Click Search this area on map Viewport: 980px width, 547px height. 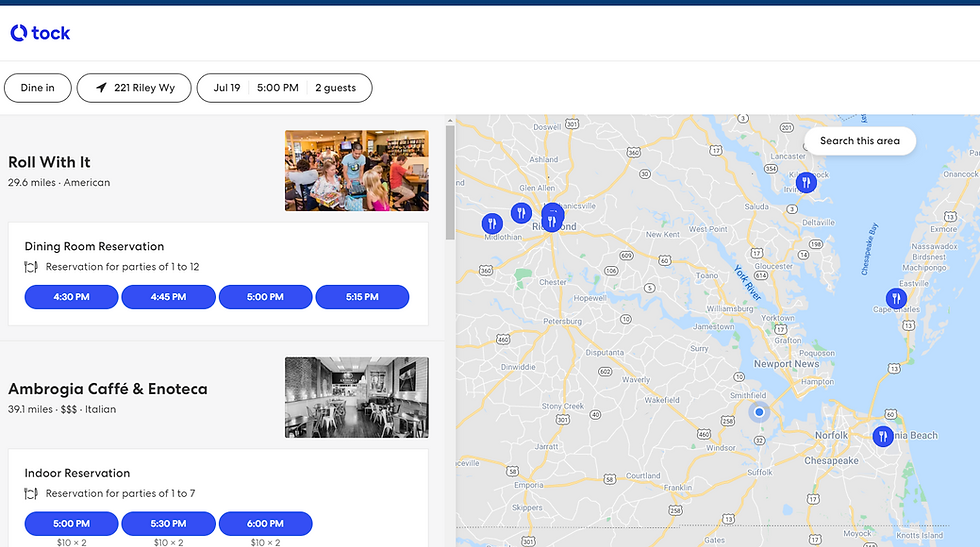point(860,141)
